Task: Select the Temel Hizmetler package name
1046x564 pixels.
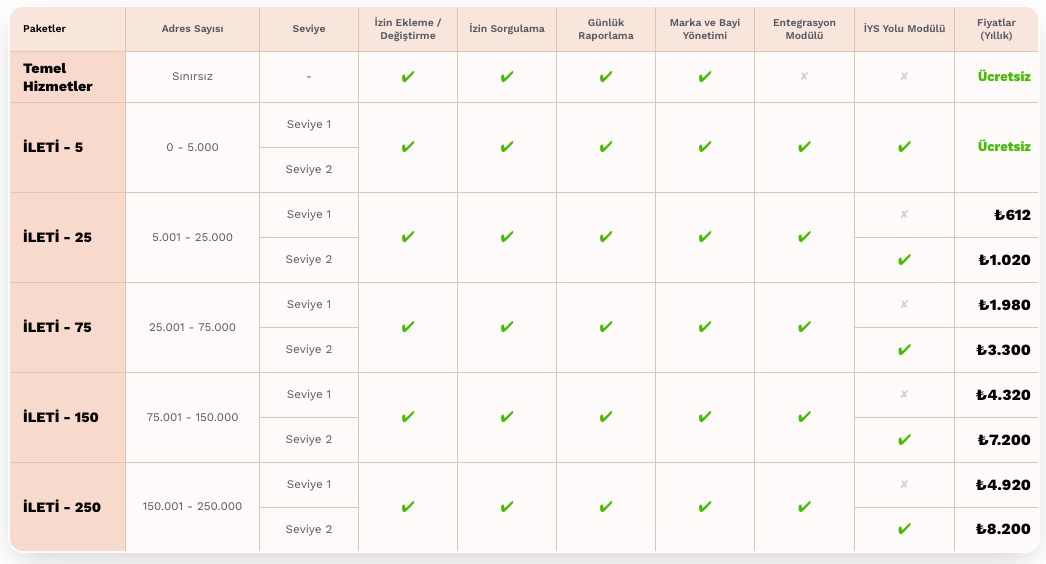Action: pyautogui.click(x=58, y=77)
